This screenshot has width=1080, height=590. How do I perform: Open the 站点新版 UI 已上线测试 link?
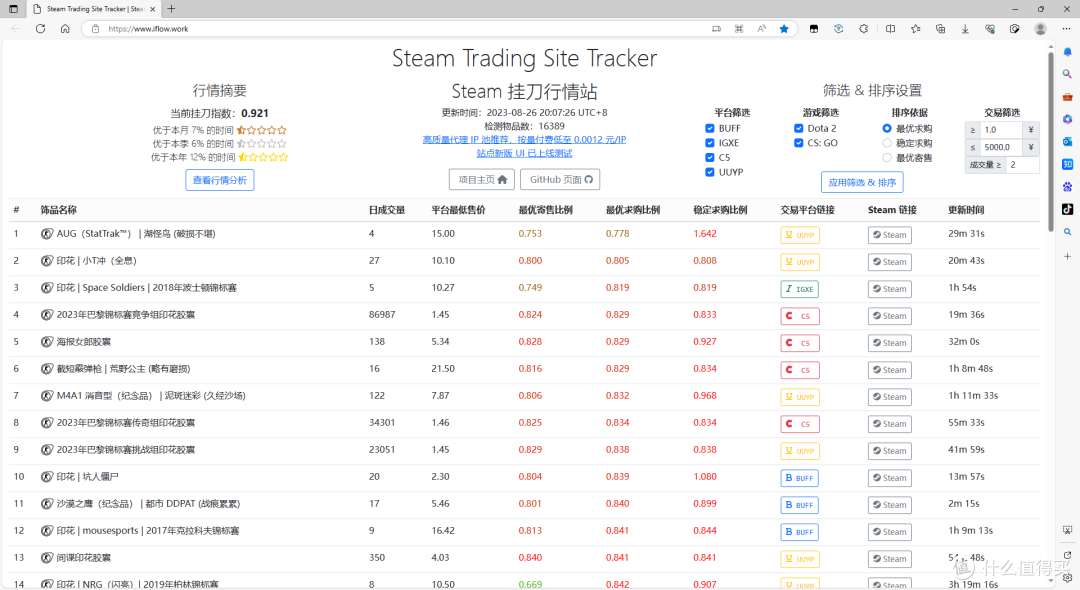(524, 154)
